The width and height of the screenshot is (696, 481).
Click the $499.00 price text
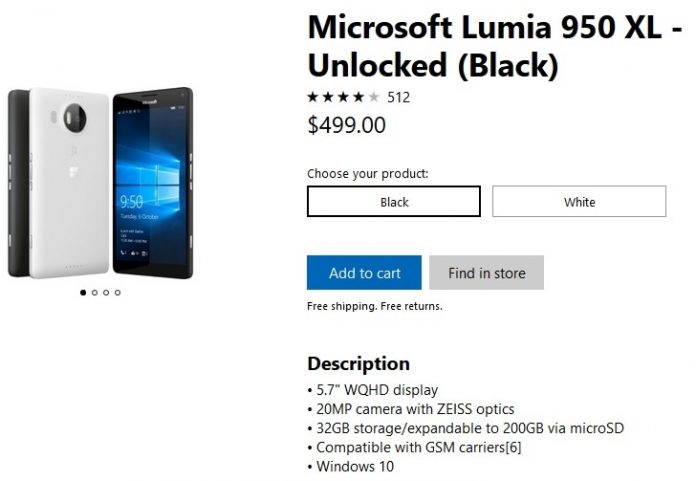click(346, 125)
